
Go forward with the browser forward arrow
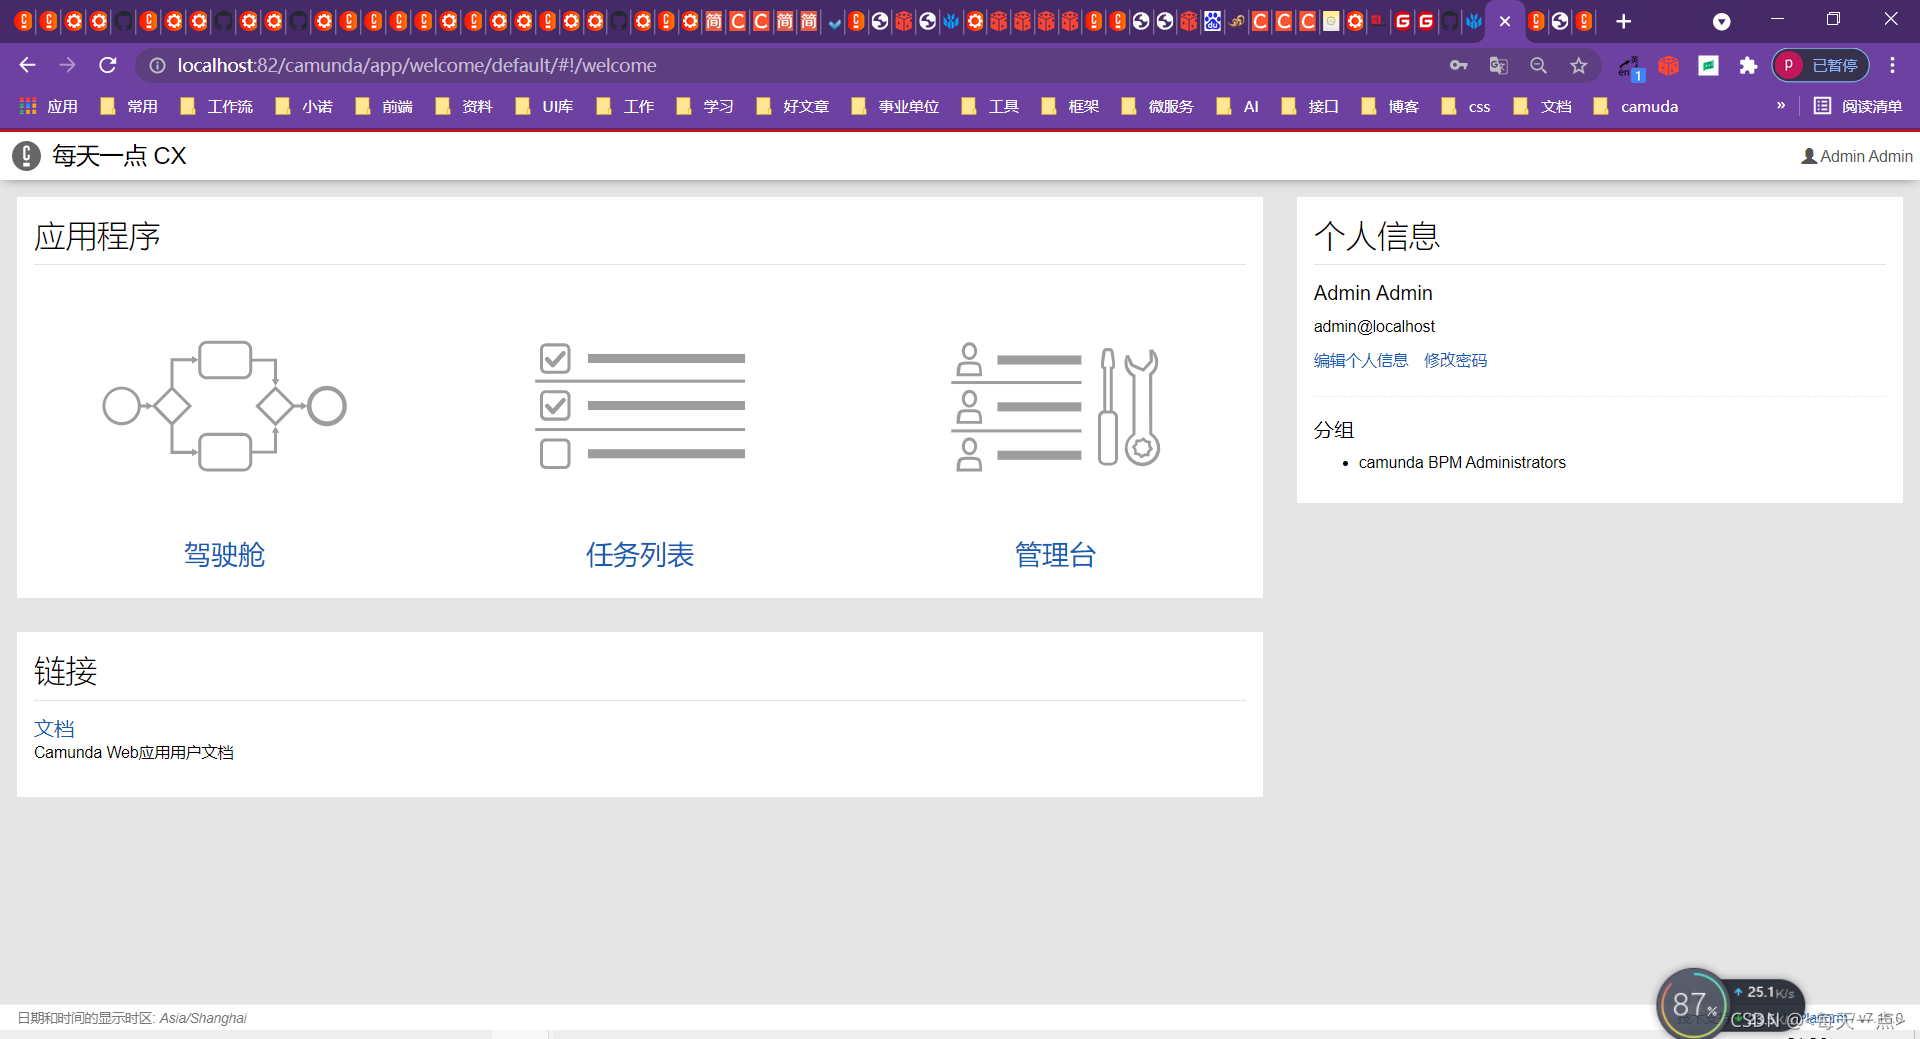67,65
